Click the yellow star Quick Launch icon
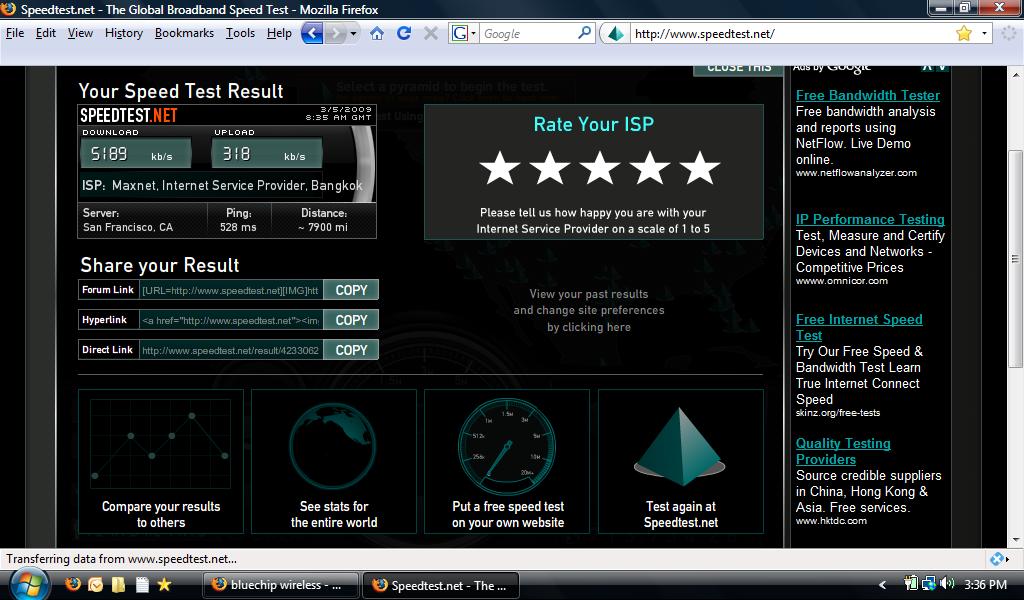The width and height of the screenshot is (1024, 600). click(x=164, y=584)
